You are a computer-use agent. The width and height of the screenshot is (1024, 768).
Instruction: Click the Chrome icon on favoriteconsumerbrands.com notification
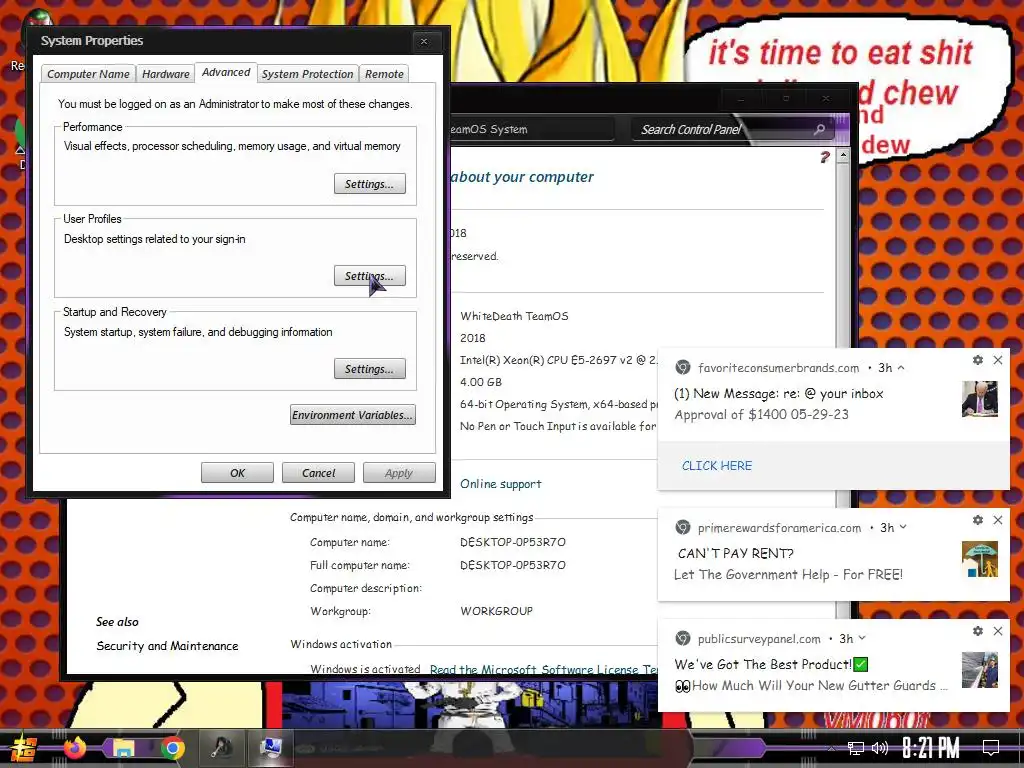[682, 368]
